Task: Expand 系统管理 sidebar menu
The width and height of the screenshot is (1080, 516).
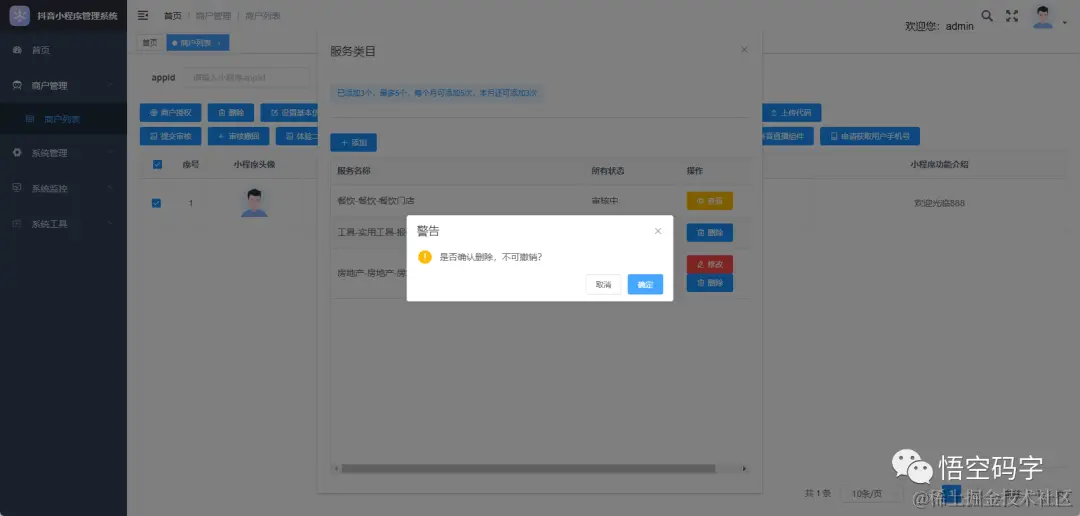Action: point(63,153)
